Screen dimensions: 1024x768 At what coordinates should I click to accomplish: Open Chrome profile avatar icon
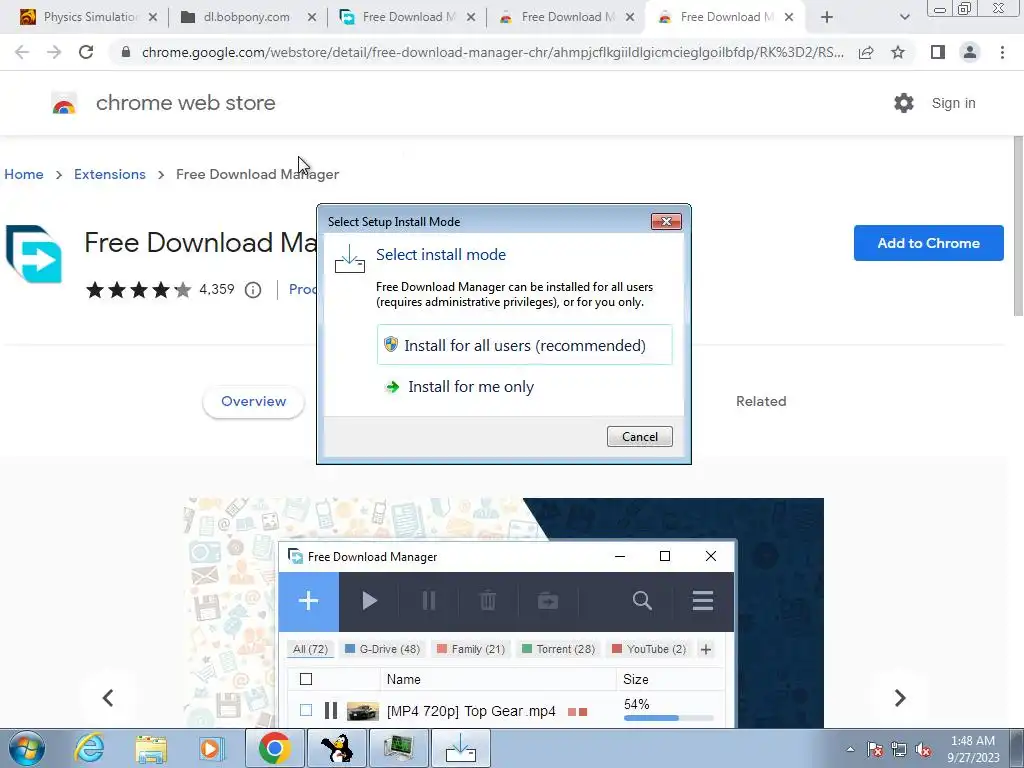[x=970, y=52]
